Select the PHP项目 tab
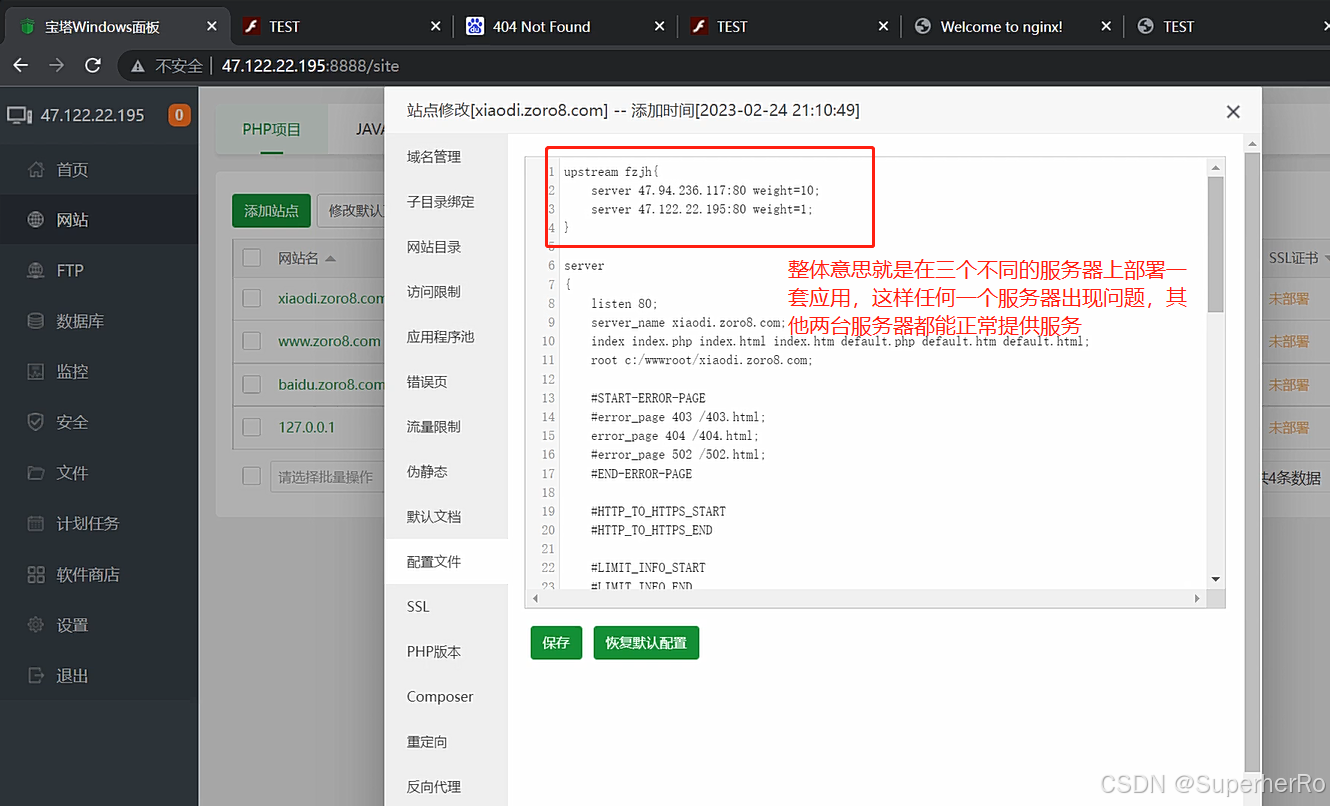 (x=272, y=129)
